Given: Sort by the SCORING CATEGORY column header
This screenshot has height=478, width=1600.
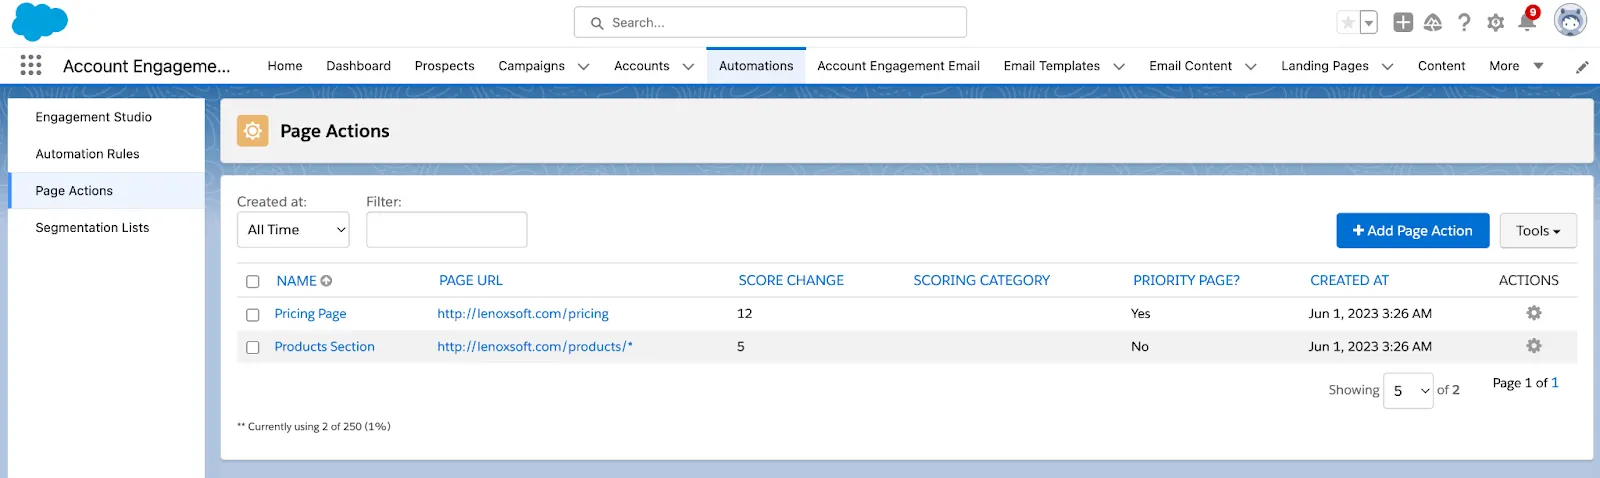Looking at the screenshot, I should (981, 281).
